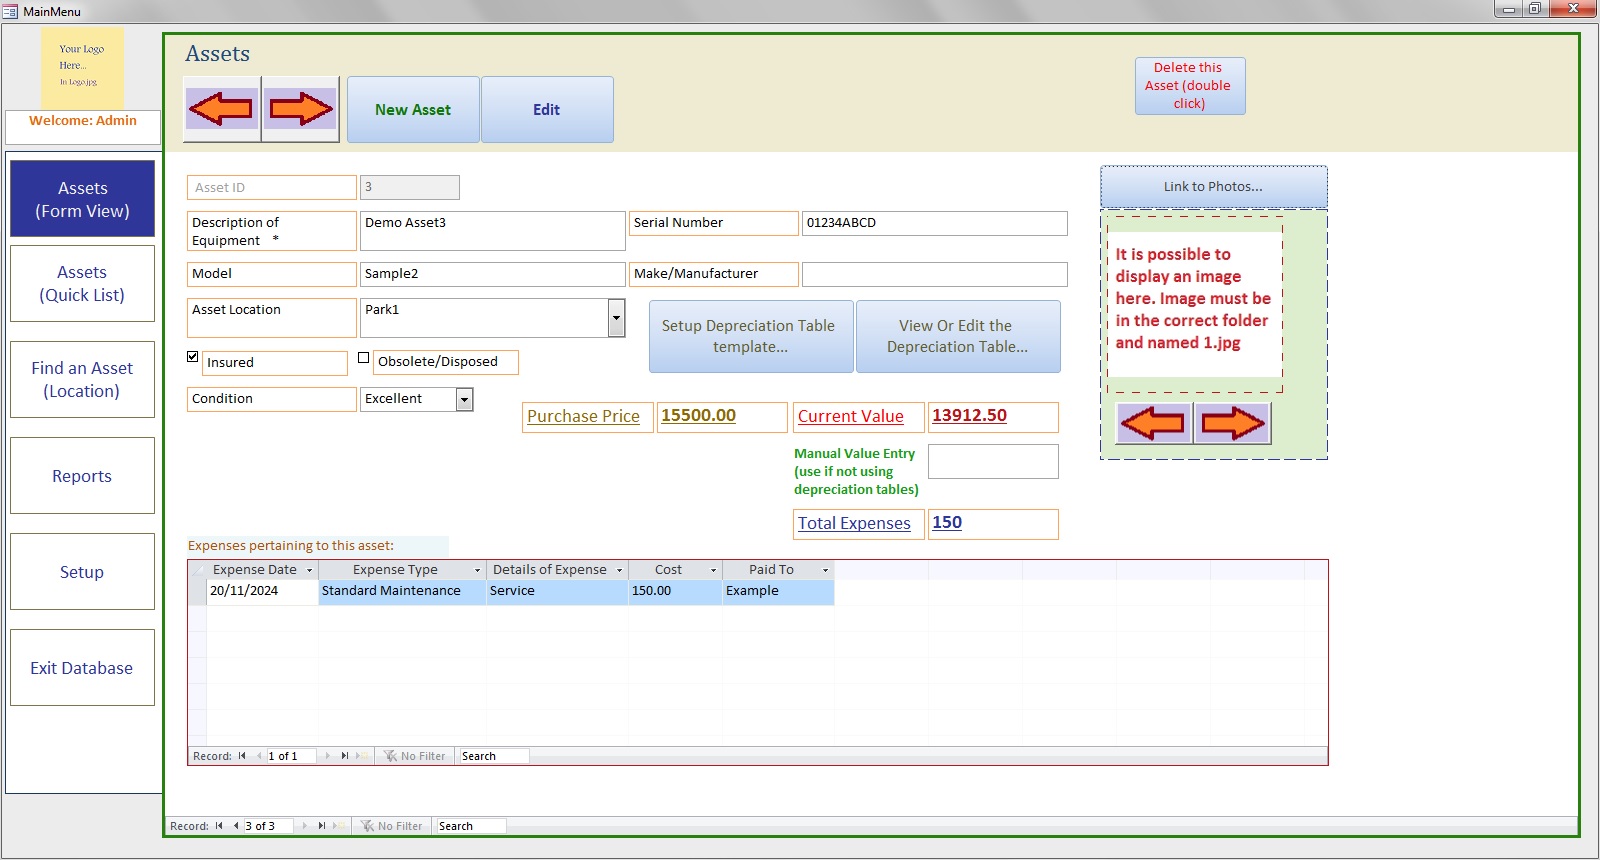Click No Filter toggle in expenses navigator
The image size is (1600, 860).
(415, 756)
